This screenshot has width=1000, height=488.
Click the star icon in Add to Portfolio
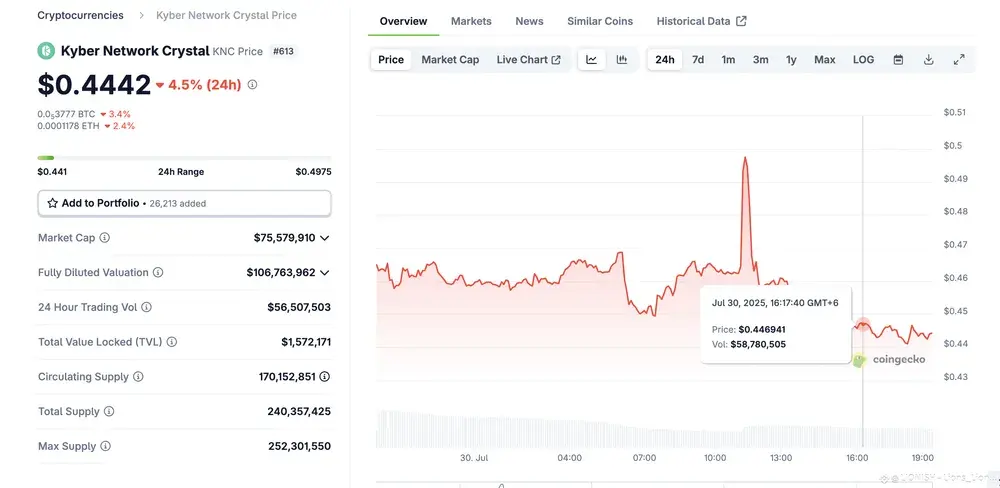tap(53, 203)
